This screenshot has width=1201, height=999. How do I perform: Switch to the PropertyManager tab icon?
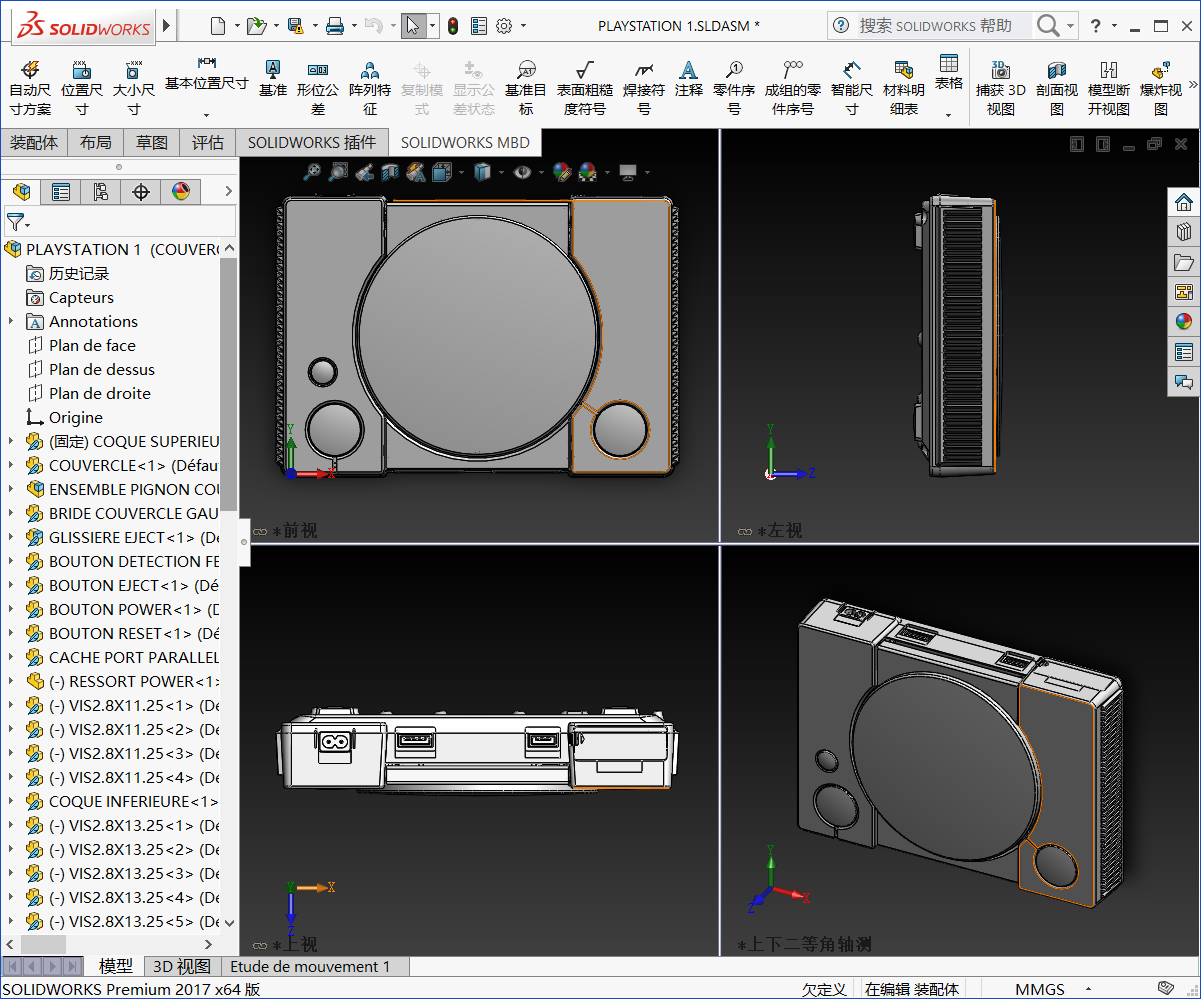(61, 191)
